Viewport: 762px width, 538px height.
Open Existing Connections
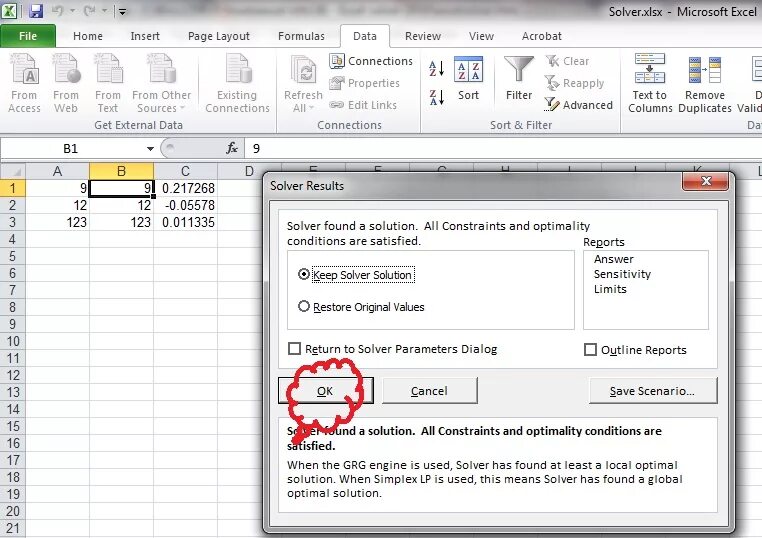point(237,84)
